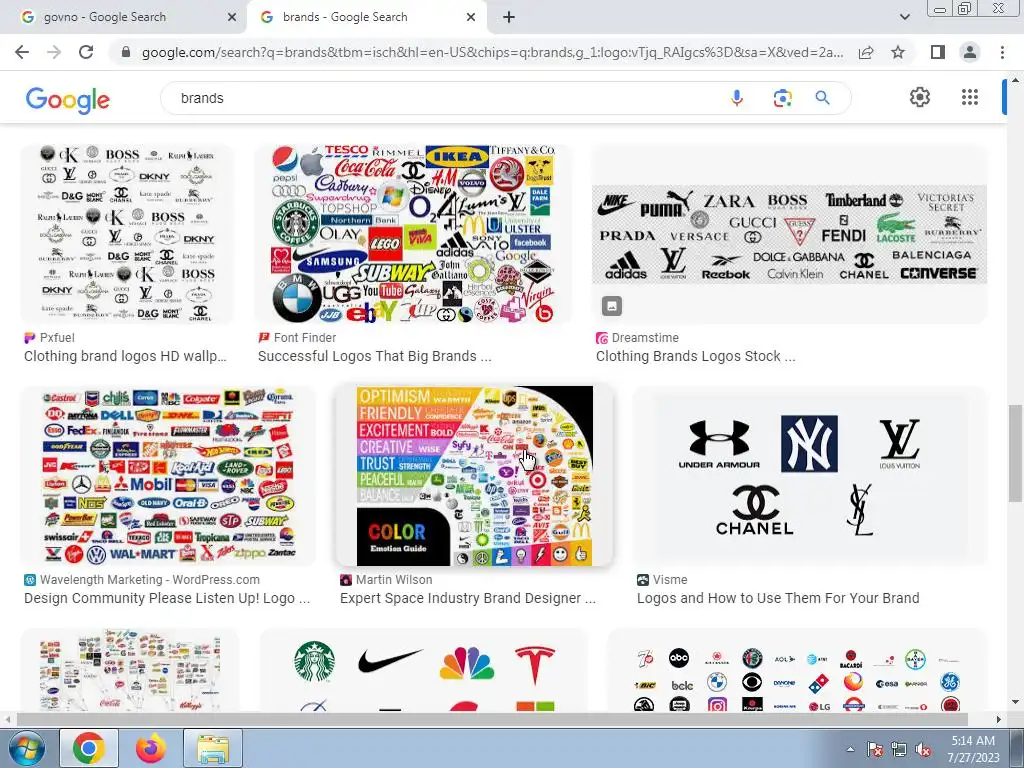Click the vertical page scrollbar thumb
The height and width of the screenshot is (768, 1024).
click(1015, 453)
